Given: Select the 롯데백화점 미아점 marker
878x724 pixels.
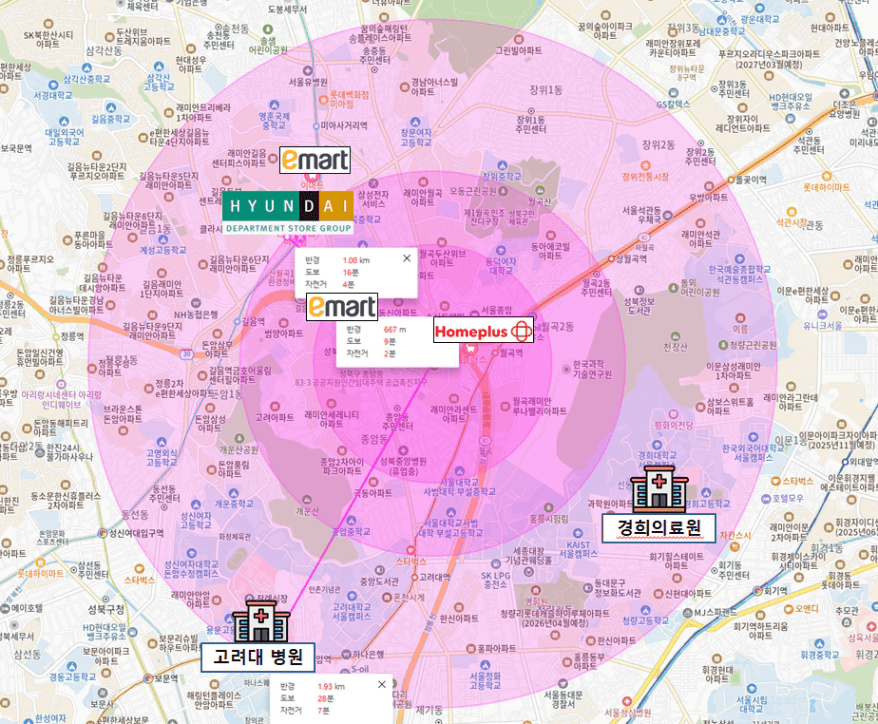Looking at the screenshot, I should pyautogui.click(x=323, y=100).
